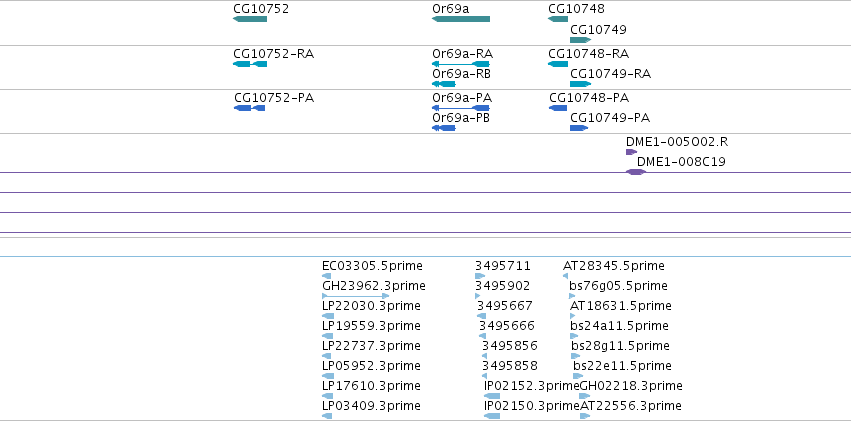Click the AT28345.5prime label text

[x=614, y=266]
